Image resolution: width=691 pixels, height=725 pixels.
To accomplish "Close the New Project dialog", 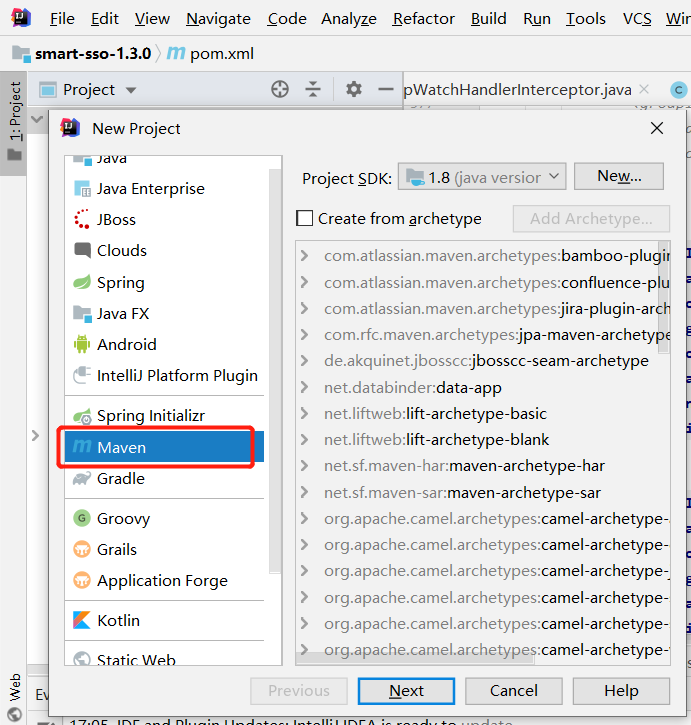I will [x=657, y=128].
